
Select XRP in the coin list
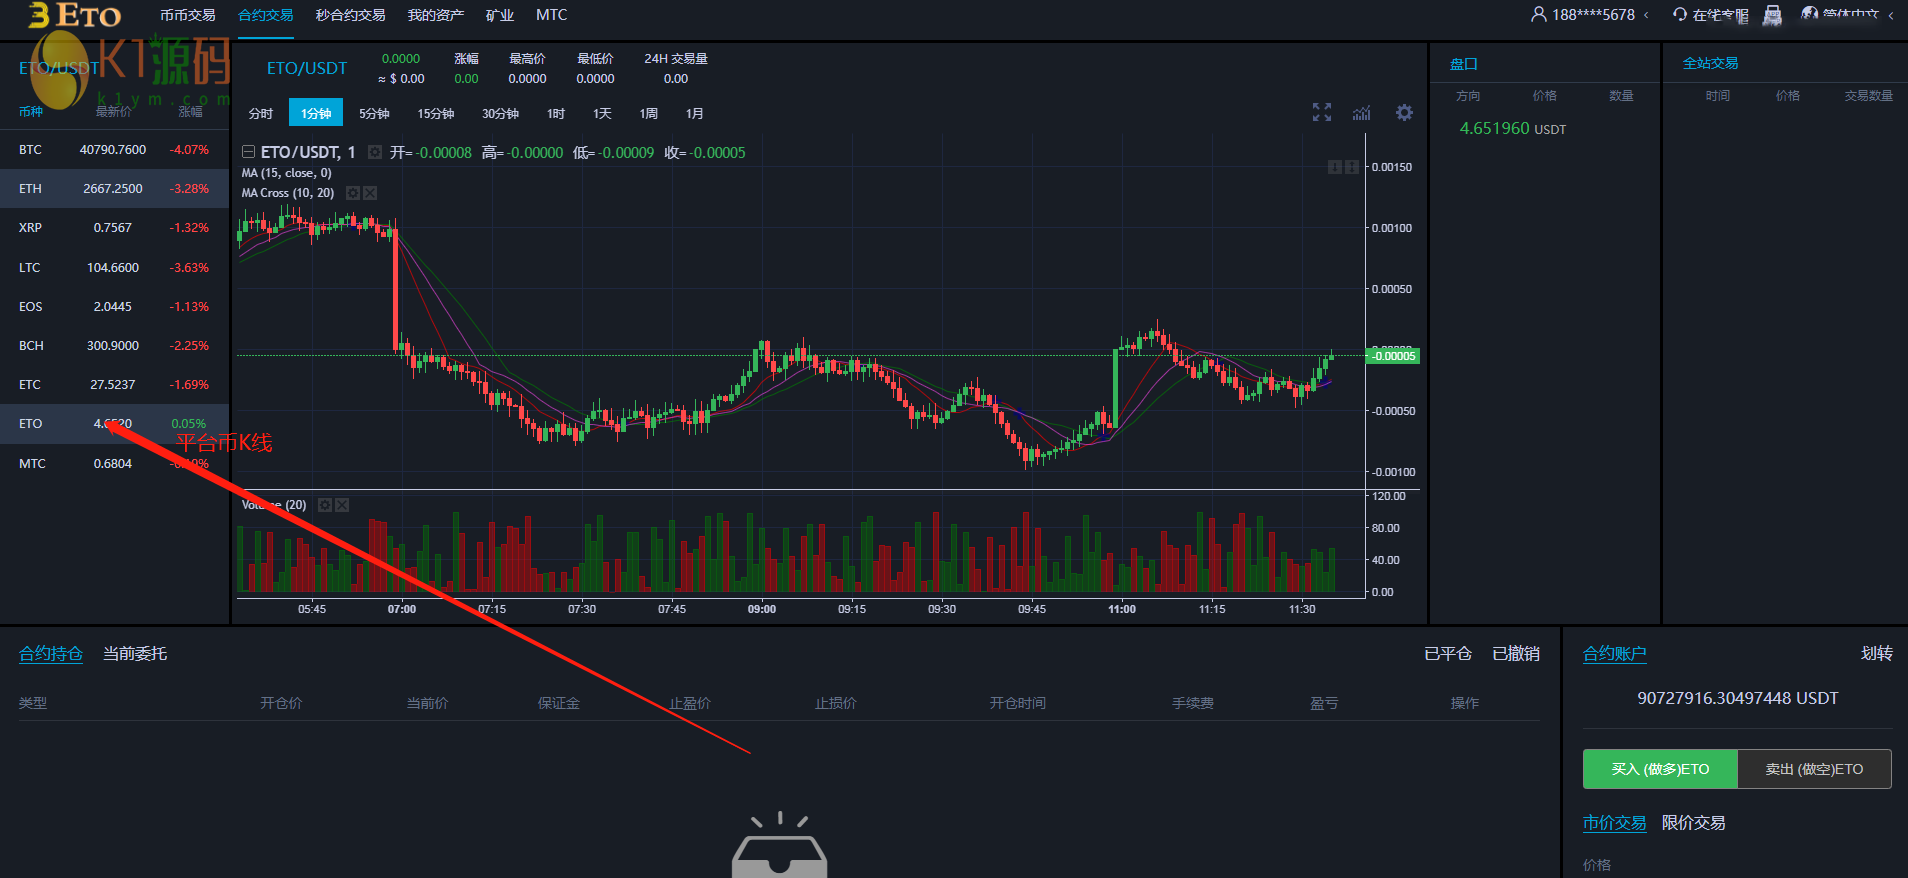[115, 228]
